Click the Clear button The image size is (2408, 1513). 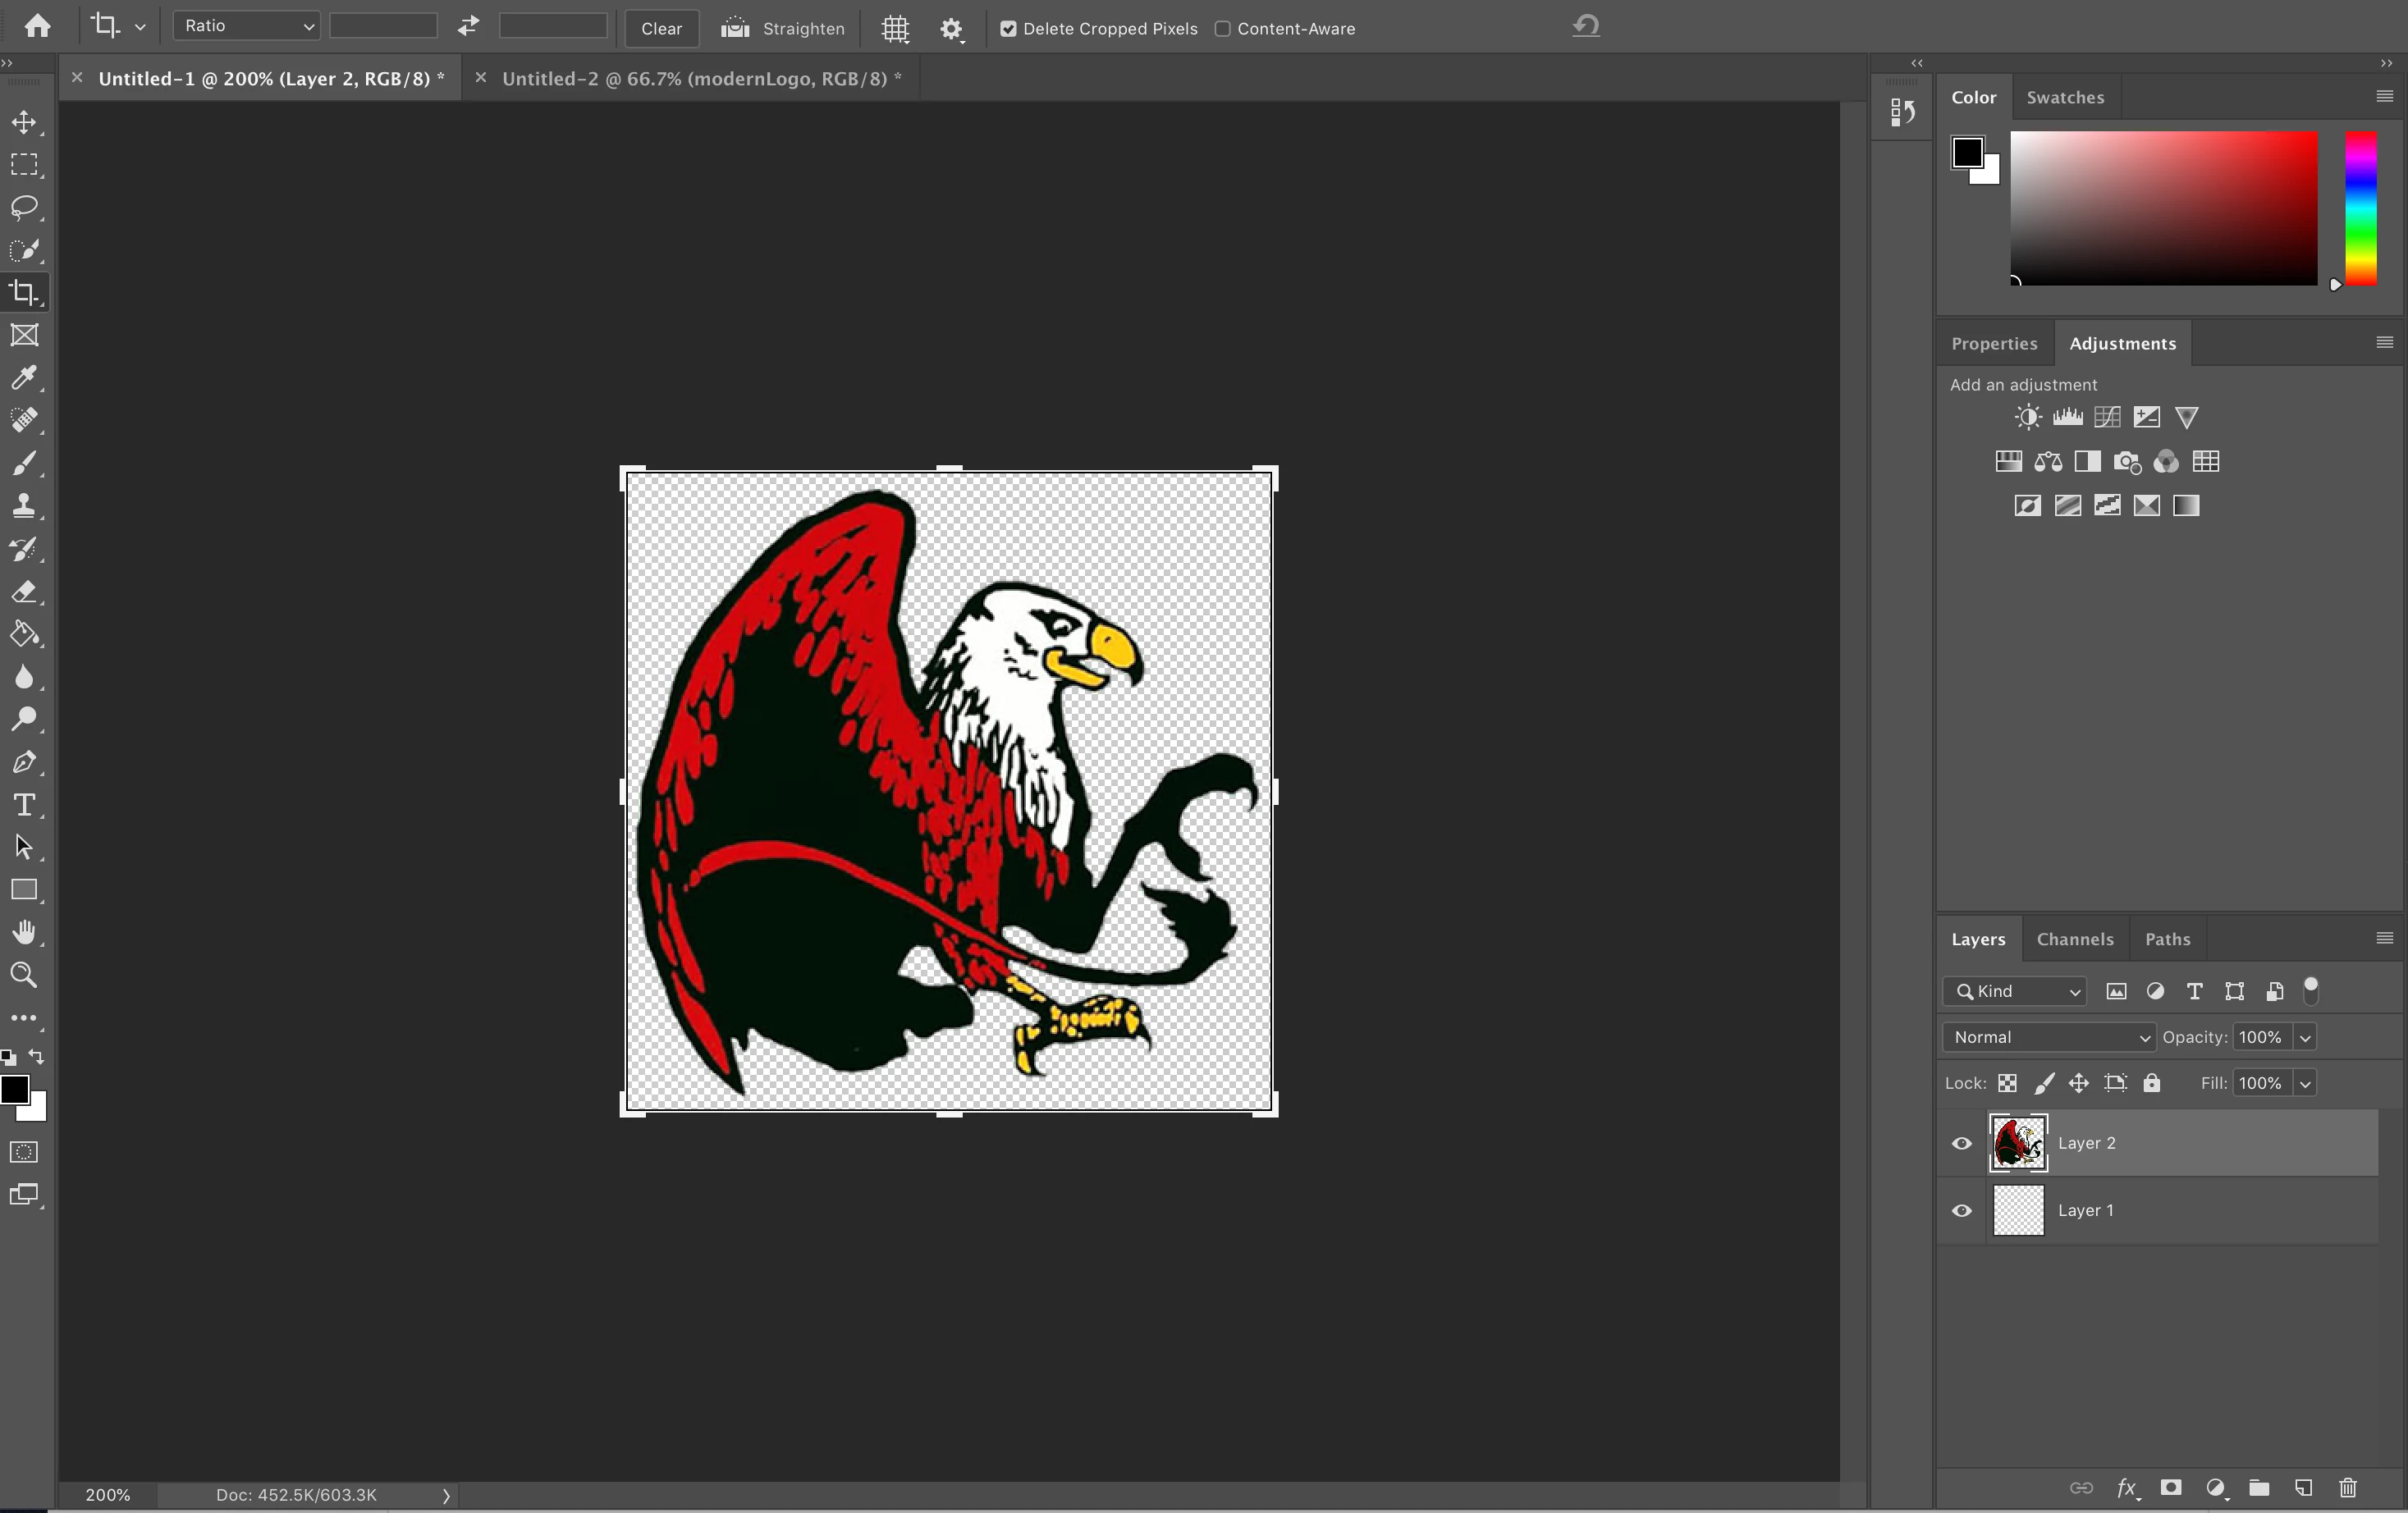click(661, 29)
